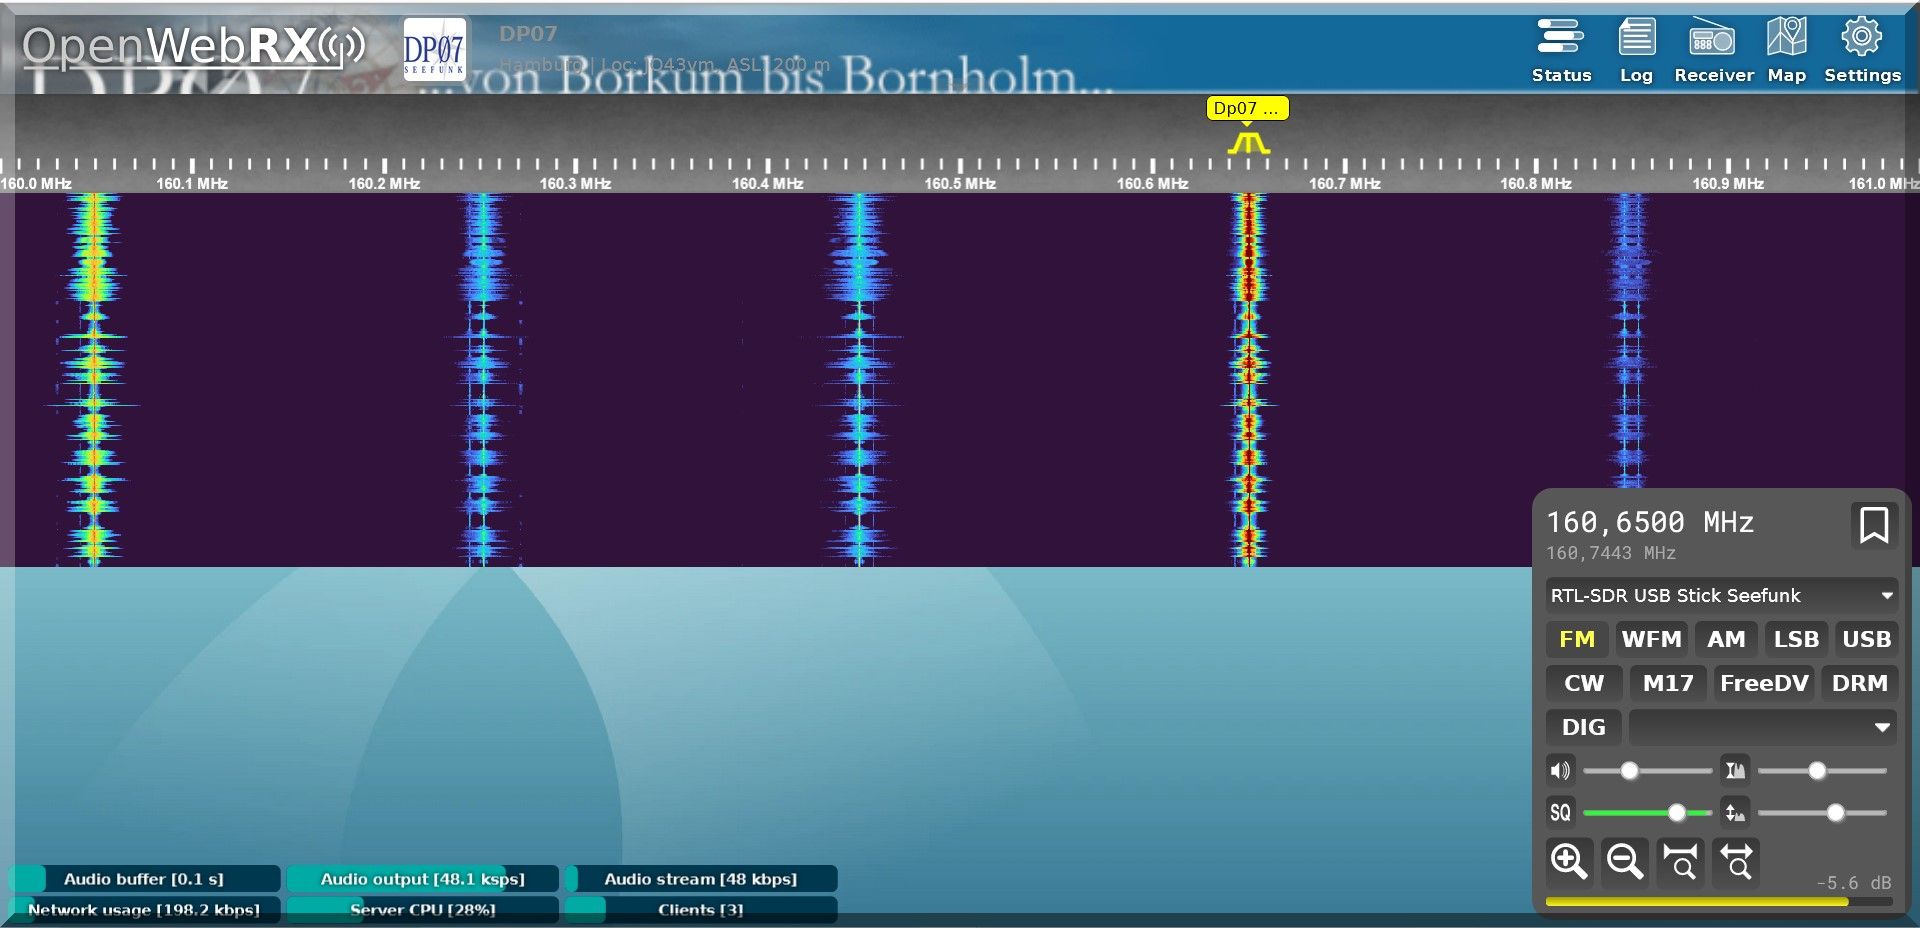This screenshot has width=1920, height=928.
Task: Zoom in on the waterfall
Action: (1568, 861)
